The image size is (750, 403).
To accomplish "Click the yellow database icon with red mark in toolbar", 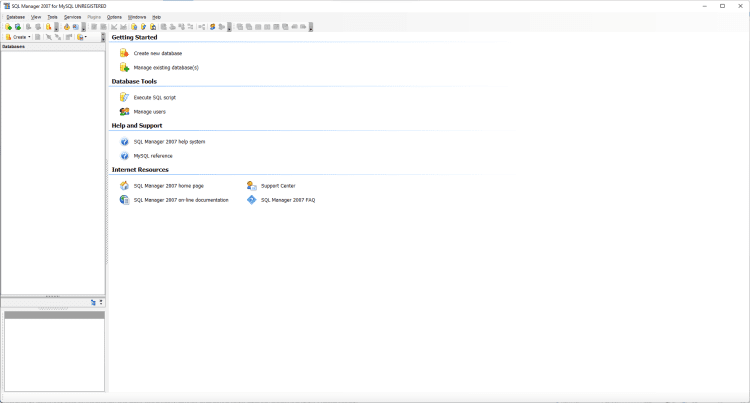I will 48,27.
